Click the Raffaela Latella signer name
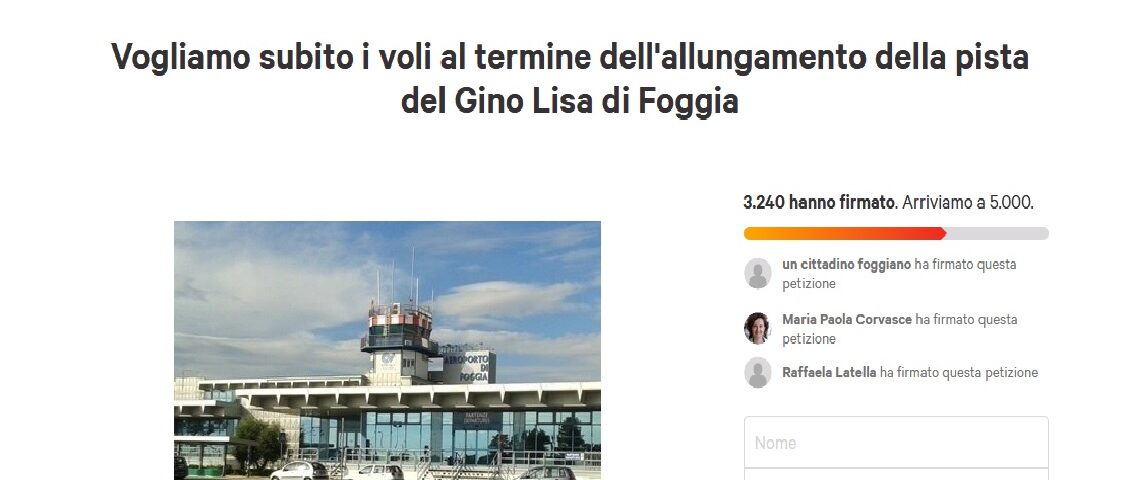 [829, 372]
